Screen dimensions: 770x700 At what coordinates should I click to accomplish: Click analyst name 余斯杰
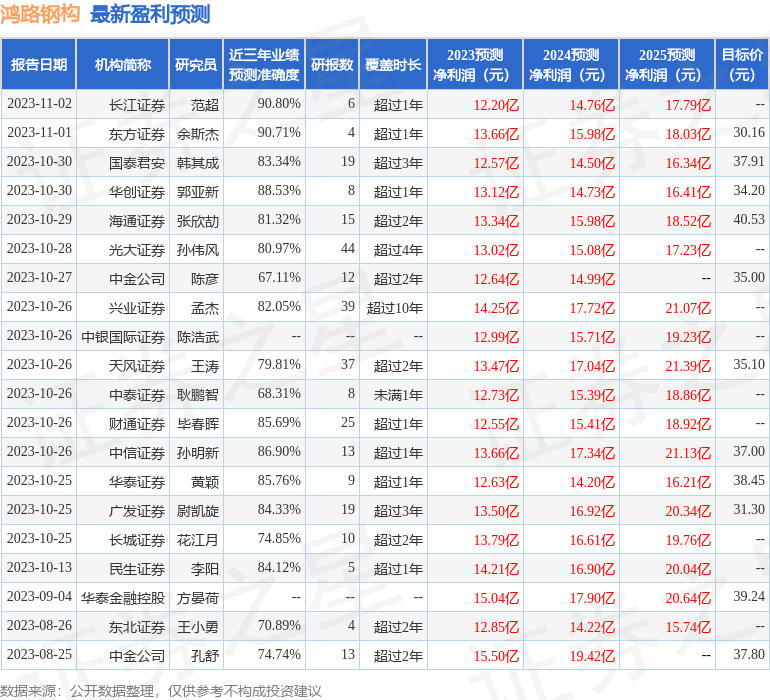pos(198,134)
